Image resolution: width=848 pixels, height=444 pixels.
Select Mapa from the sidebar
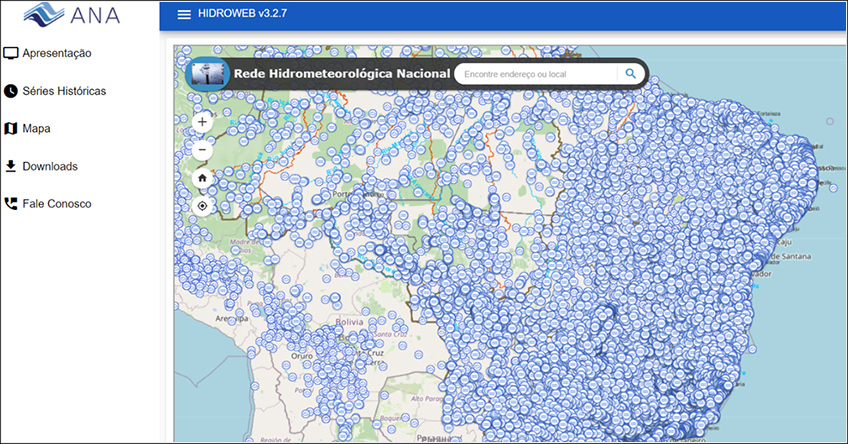point(36,128)
